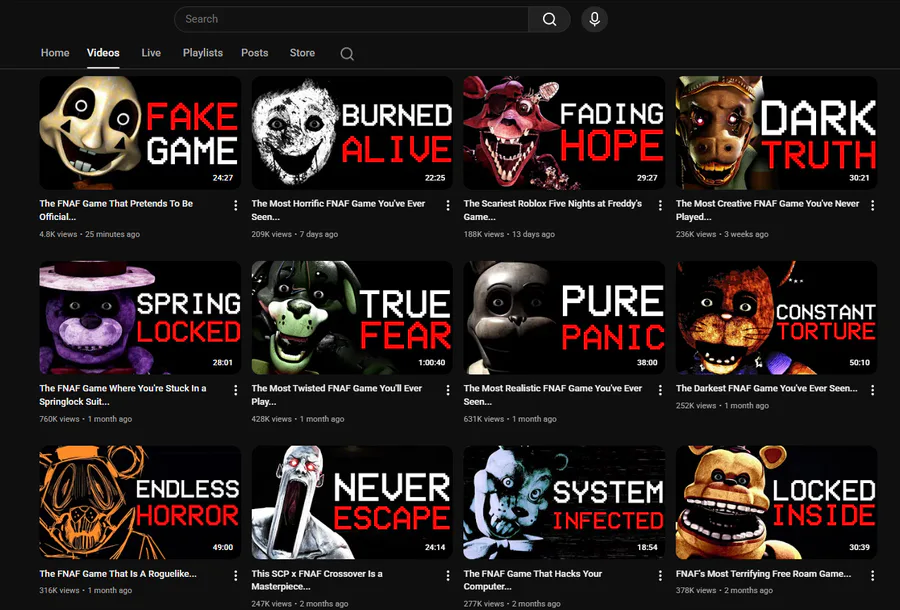
Task: Click title 'This SCP x FNAF Crossover Is a Masterpiece...'
Action: tap(317, 580)
